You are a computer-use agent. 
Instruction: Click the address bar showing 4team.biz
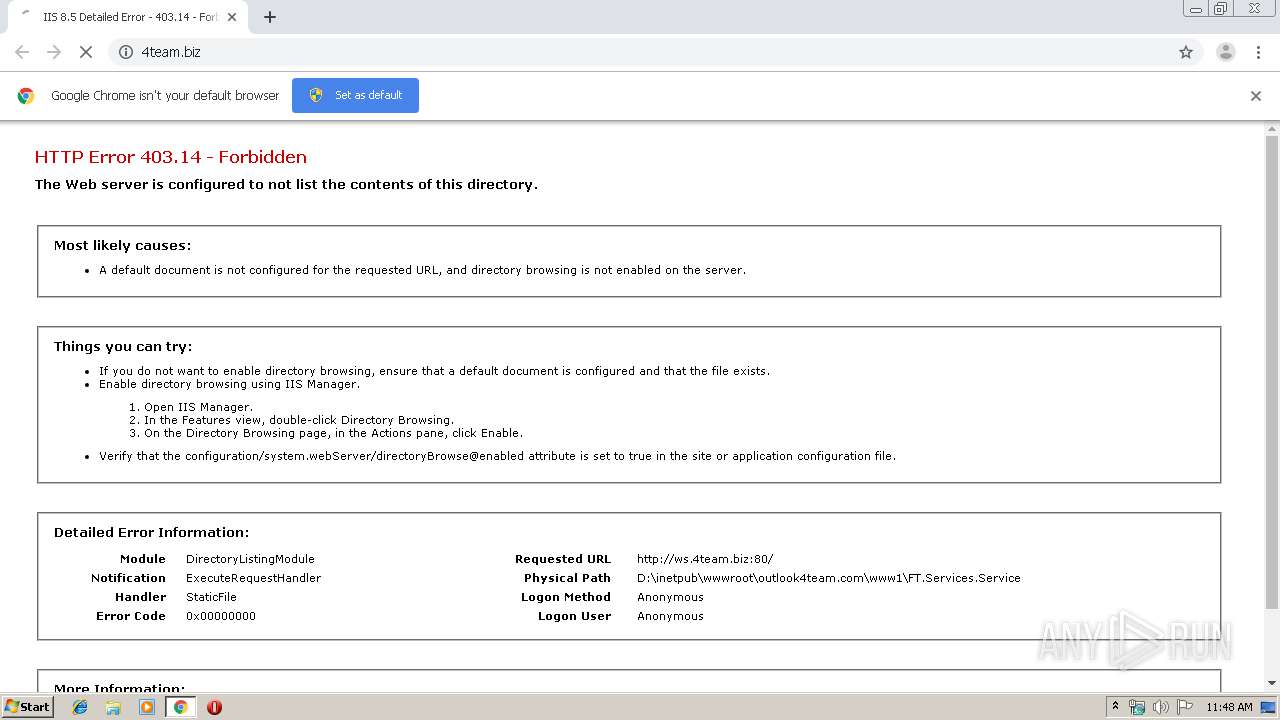coord(655,52)
